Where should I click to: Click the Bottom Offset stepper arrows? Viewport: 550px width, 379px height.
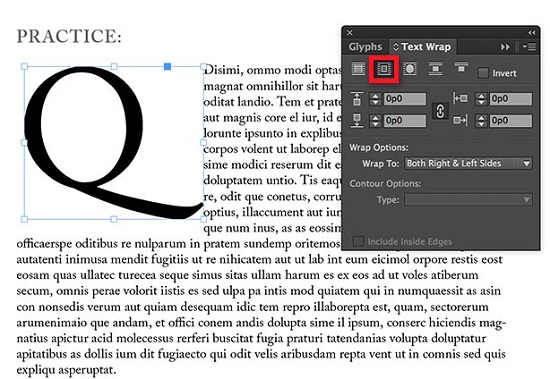tap(375, 121)
